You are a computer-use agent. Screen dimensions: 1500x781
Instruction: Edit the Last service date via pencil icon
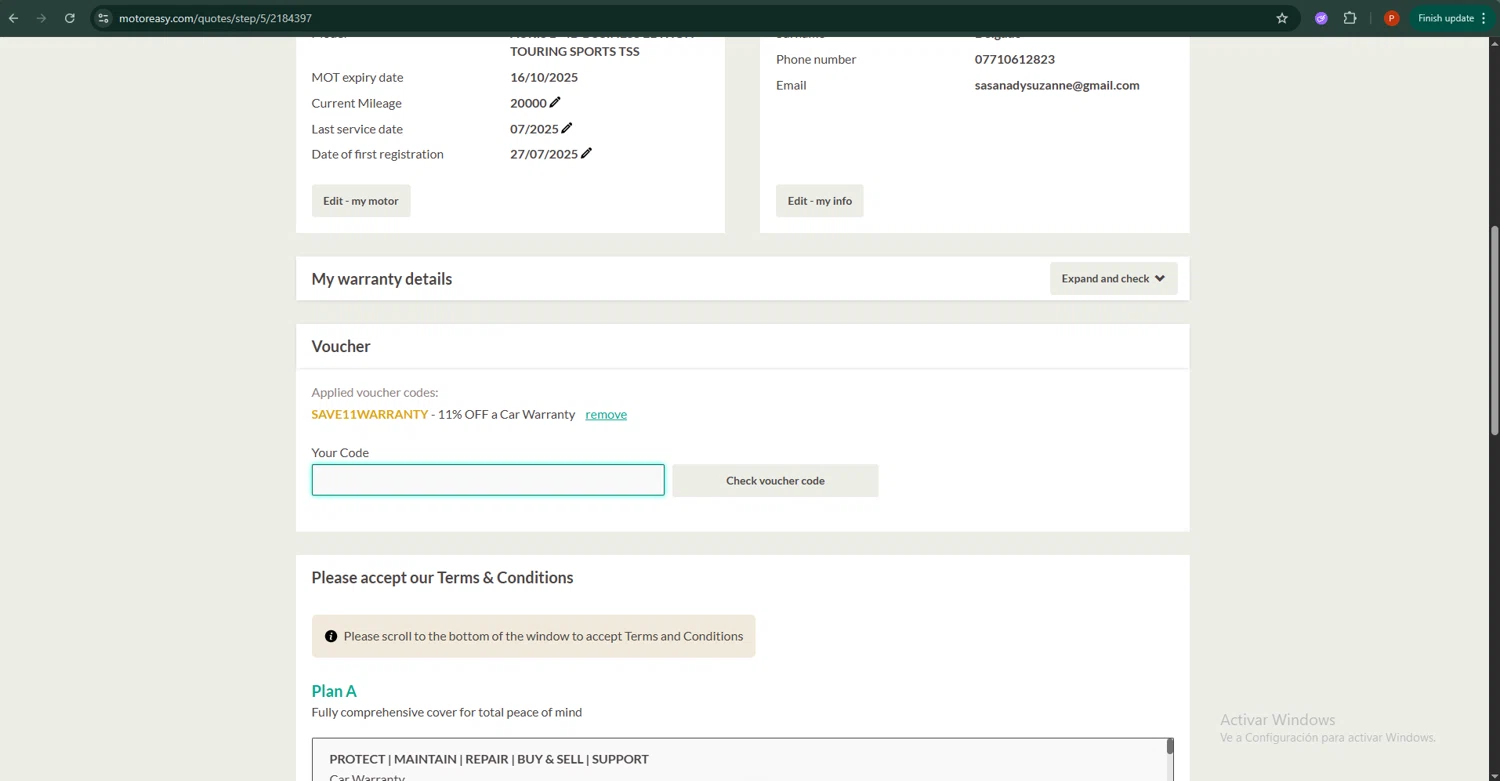pyautogui.click(x=567, y=128)
